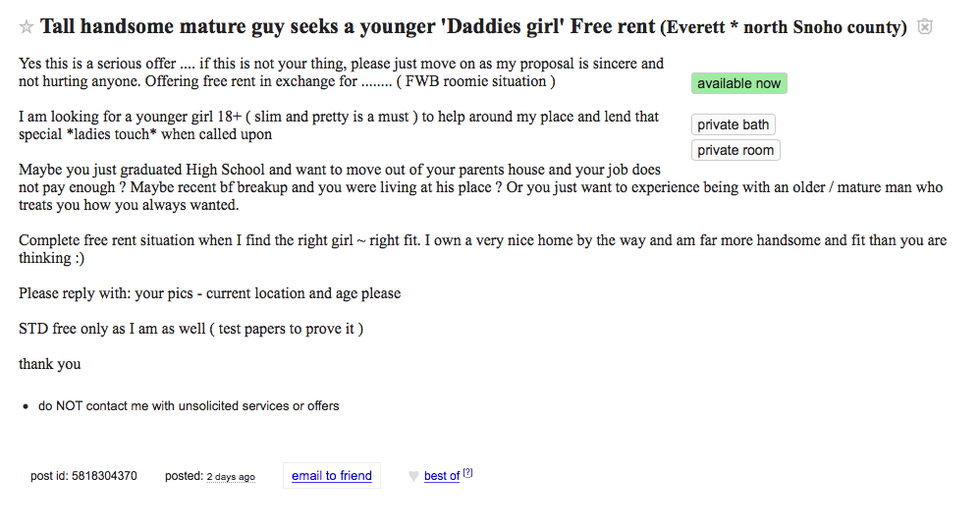Image resolution: width=980 pixels, height=517 pixels.
Task: Click the 'private room' attribute tag
Action: (x=735, y=150)
